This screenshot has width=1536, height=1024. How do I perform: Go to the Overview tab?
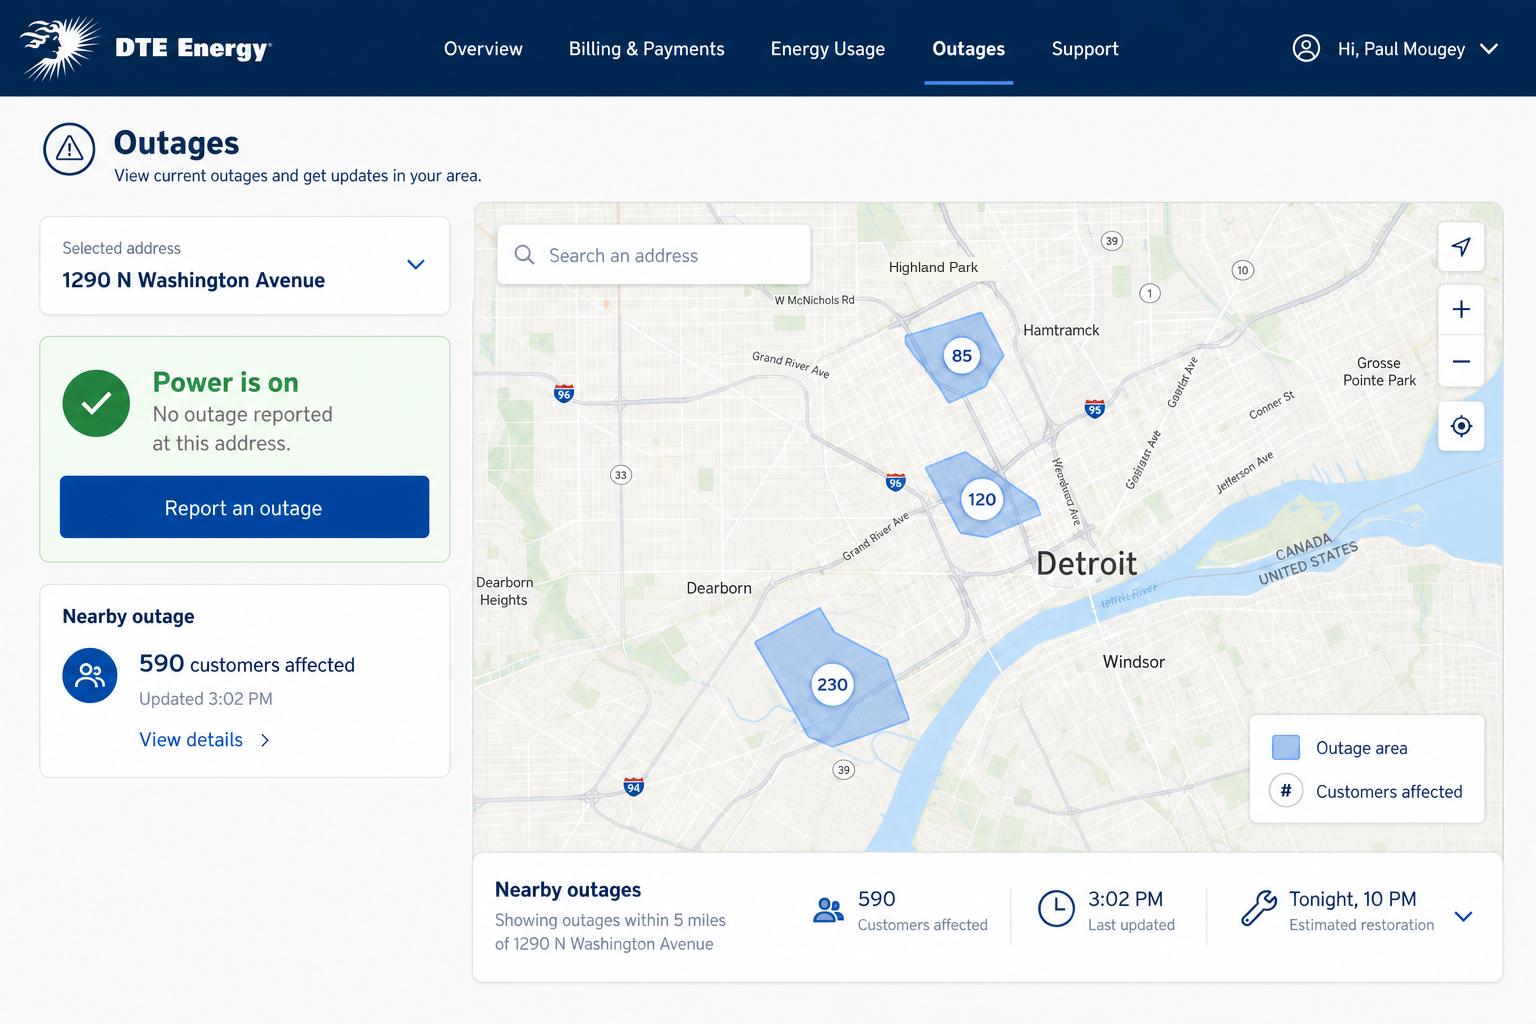pyautogui.click(x=483, y=49)
